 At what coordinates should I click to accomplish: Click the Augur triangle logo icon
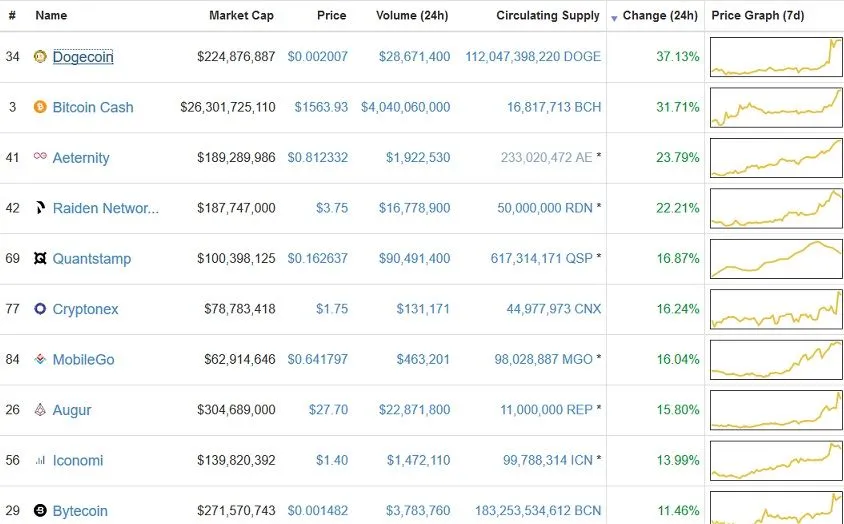pos(40,409)
